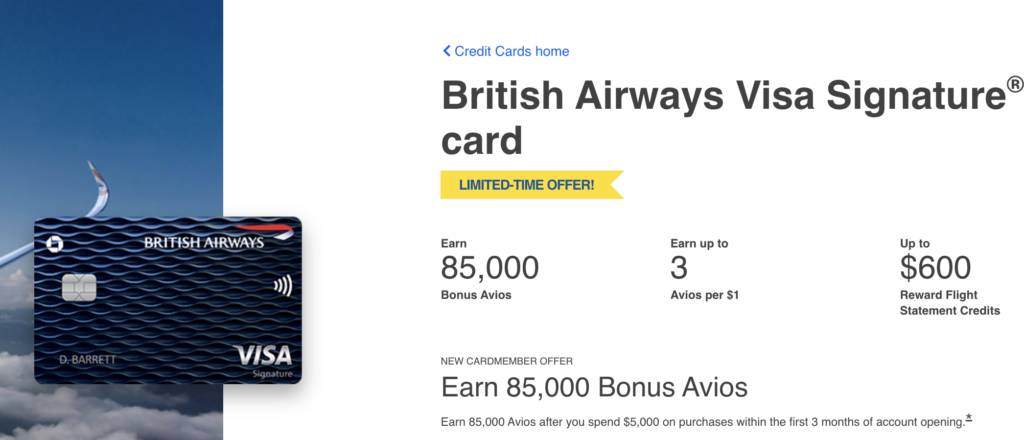
Task: Click the BRITISH AIRWAYS text on card
Action: pyautogui.click(x=204, y=243)
